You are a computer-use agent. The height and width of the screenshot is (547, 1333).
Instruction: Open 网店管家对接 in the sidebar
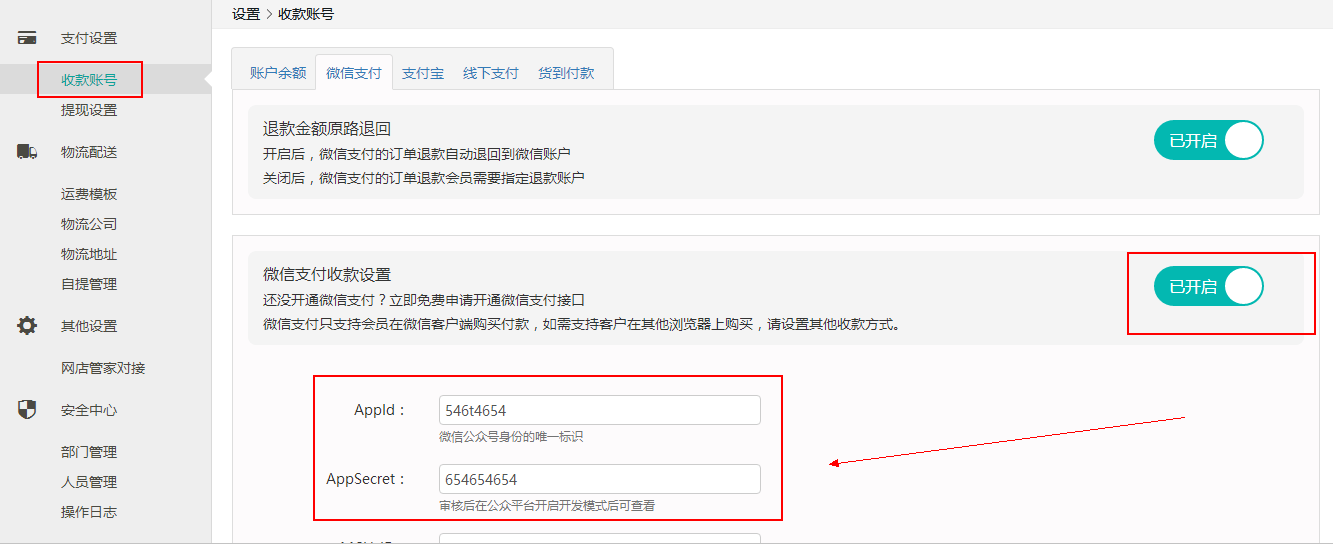click(x=103, y=368)
